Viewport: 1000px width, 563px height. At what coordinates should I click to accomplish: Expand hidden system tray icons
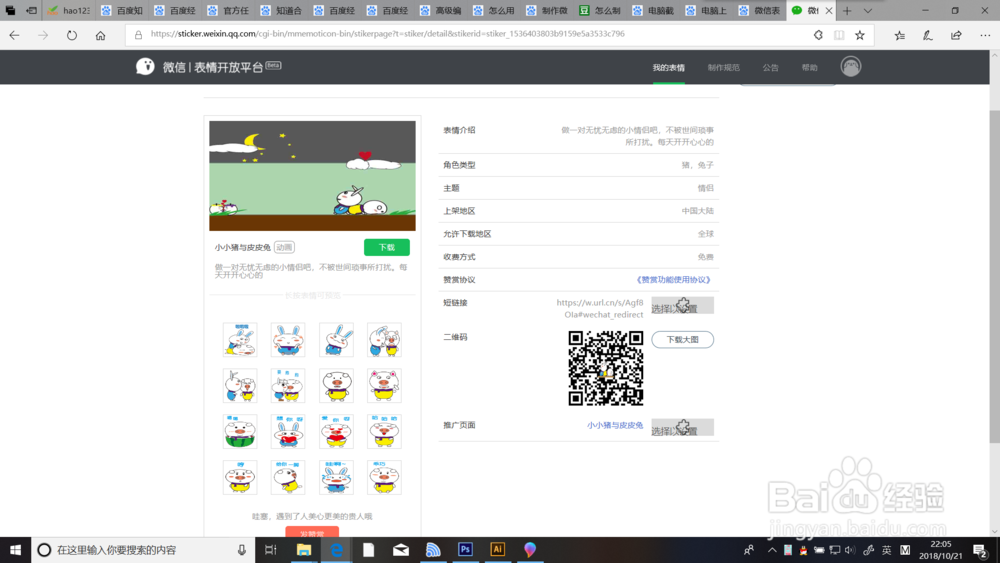(x=772, y=550)
